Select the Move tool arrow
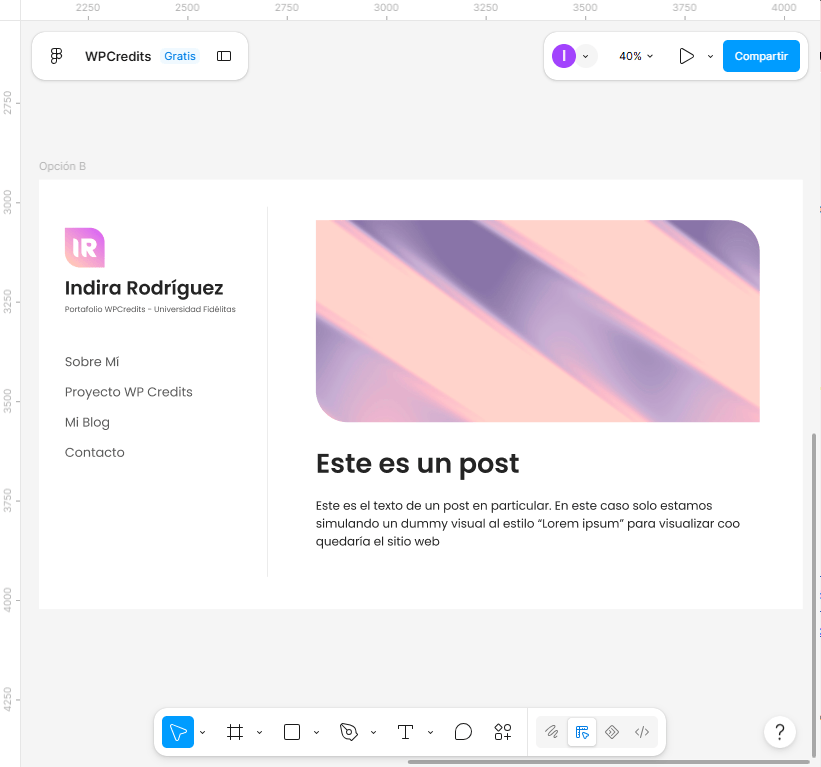 [178, 732]
